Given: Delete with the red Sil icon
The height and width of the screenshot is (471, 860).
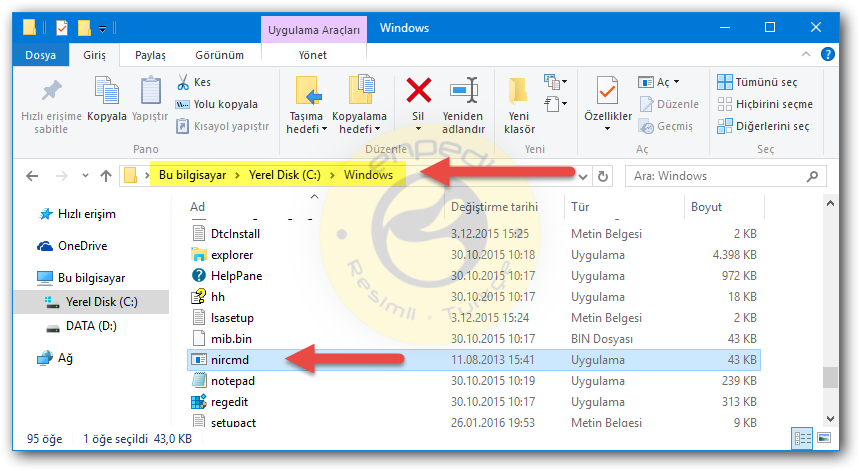Looking at the screenshot, I should [418, 90].
